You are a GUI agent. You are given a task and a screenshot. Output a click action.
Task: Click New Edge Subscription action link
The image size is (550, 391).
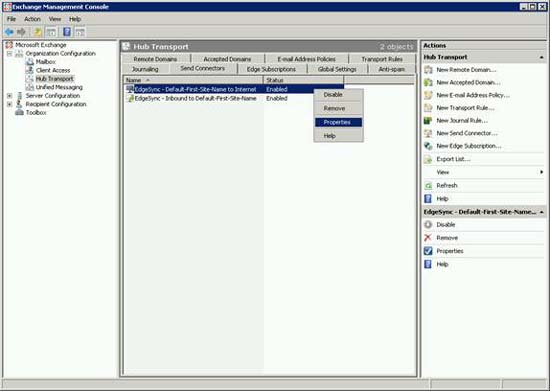pyautogui.click(x=469, y=146)
